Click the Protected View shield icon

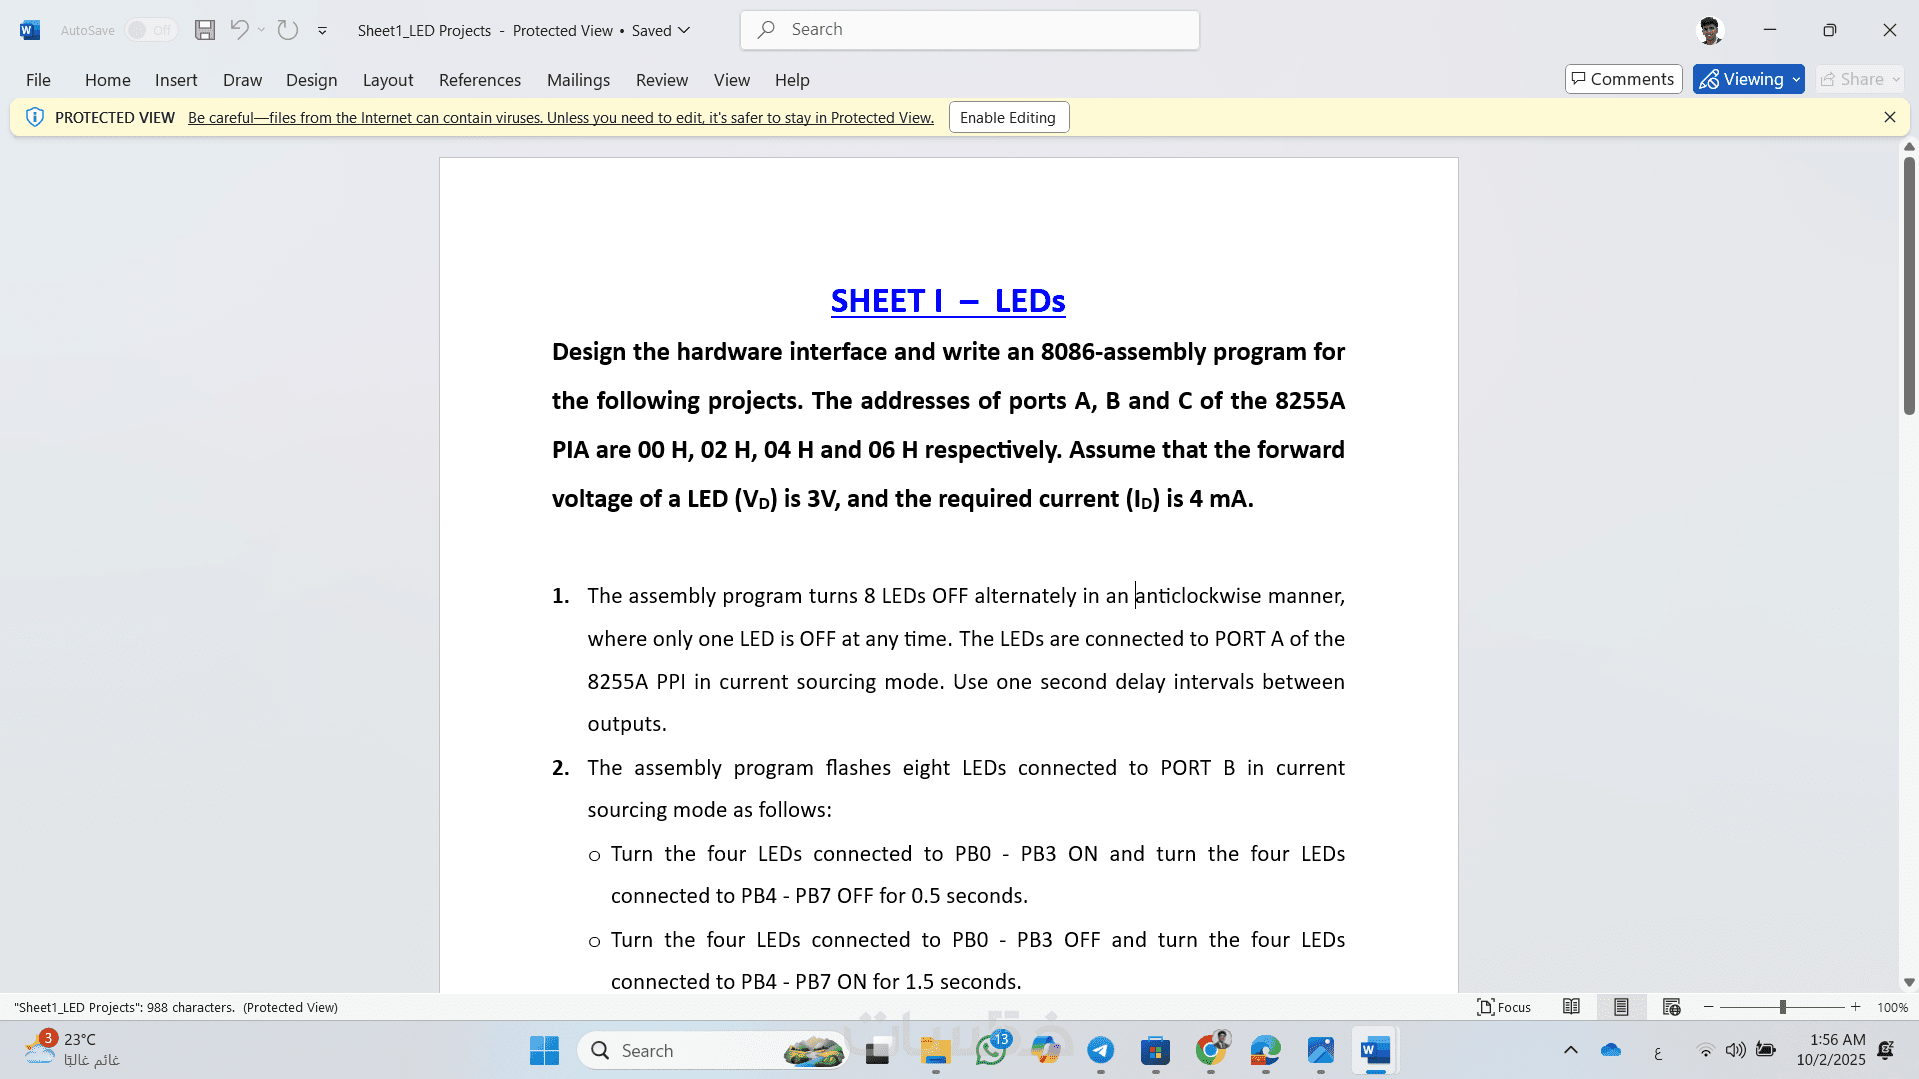click(35, 117)
